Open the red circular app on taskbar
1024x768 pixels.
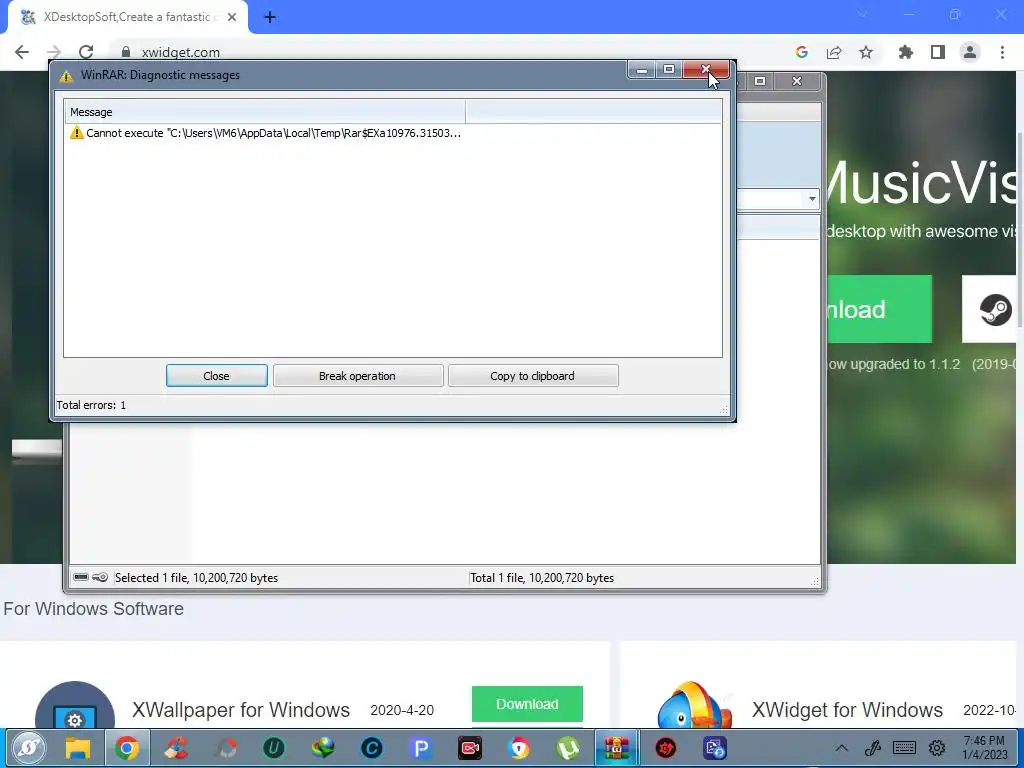coord(665,748)
